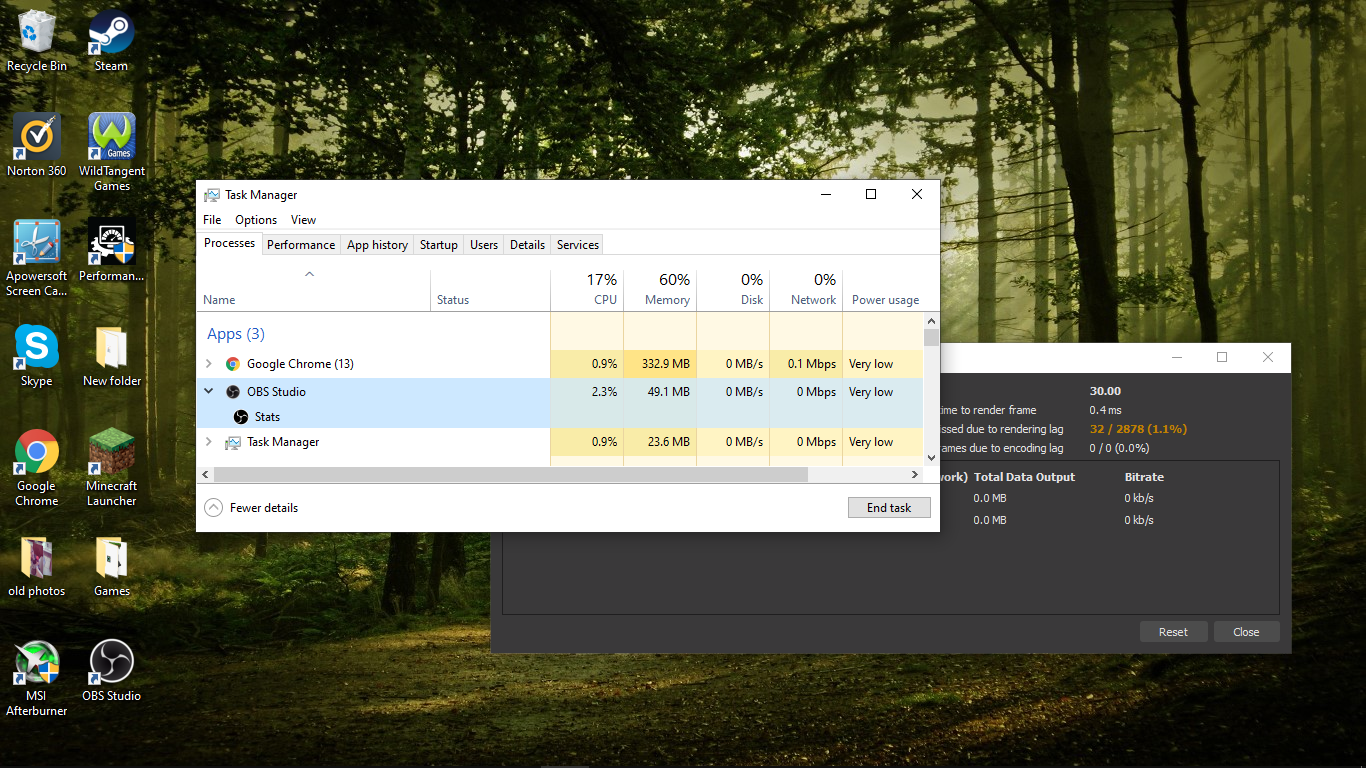This screenshot has width=1366, height=768.
Task: Click the Task Manager title bar icon
Action: pyautogui.click(x=212, y=195)
